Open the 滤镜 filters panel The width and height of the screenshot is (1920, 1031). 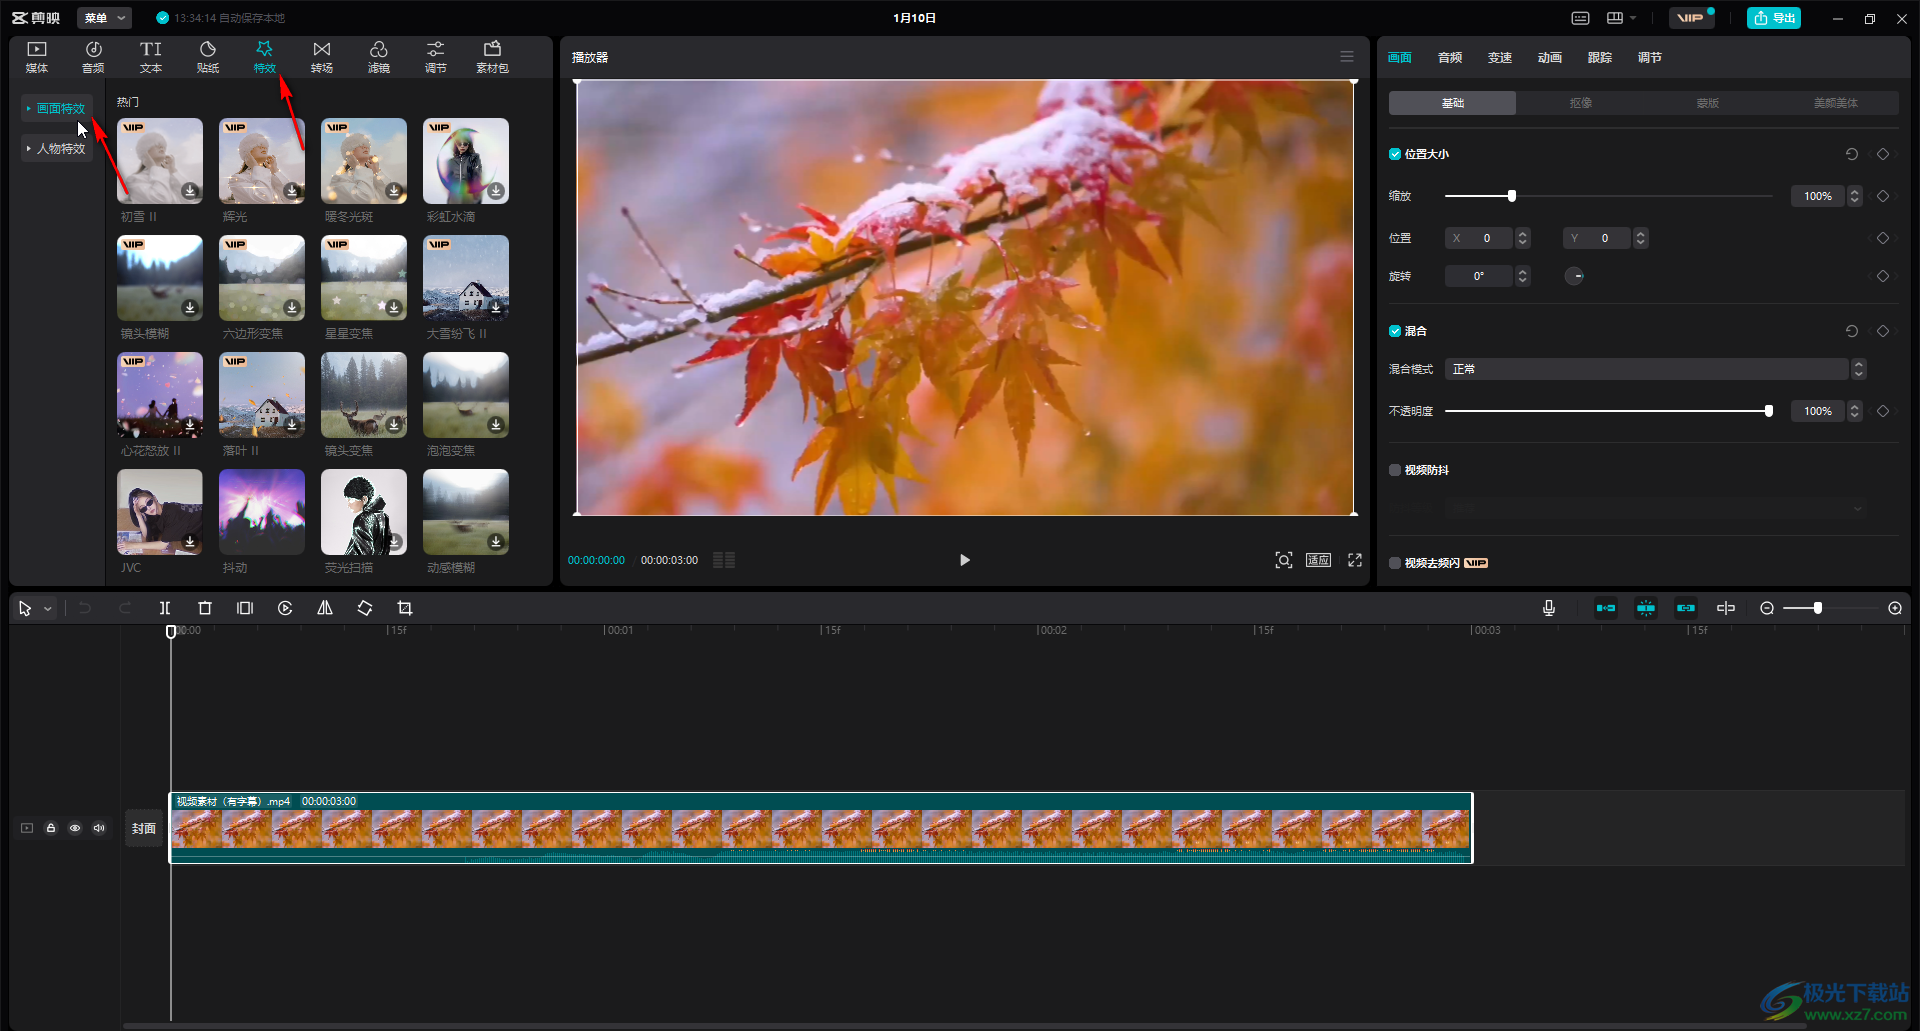(379, 57)
